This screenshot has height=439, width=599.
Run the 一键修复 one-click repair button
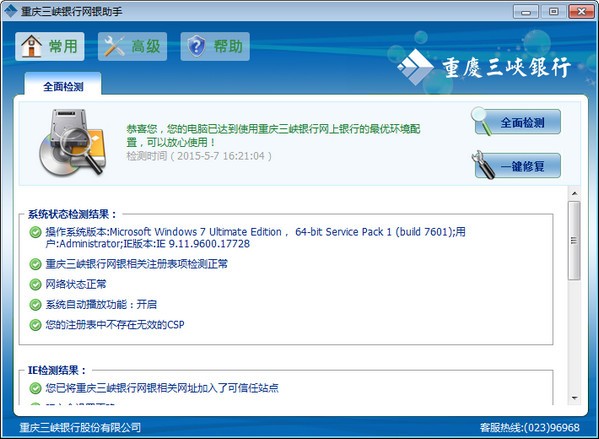517,166
